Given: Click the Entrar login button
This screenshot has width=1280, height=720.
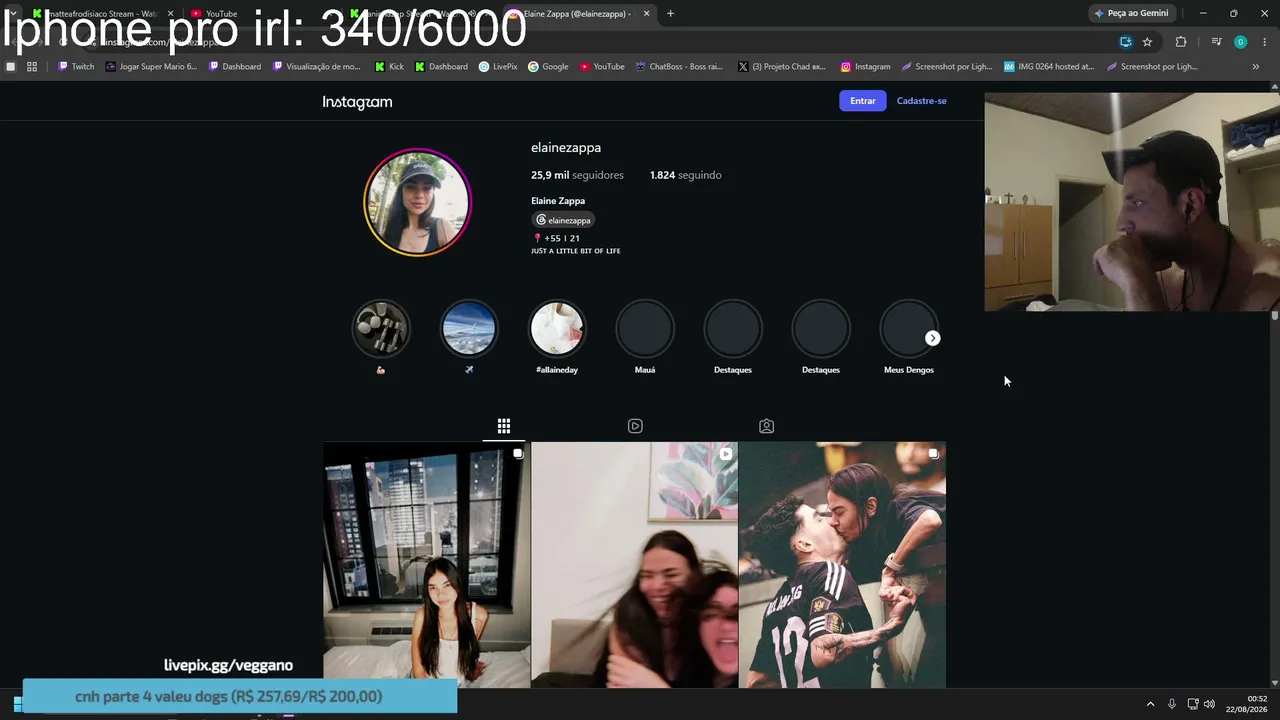Looking at the screenshot, I should [863, 101].
